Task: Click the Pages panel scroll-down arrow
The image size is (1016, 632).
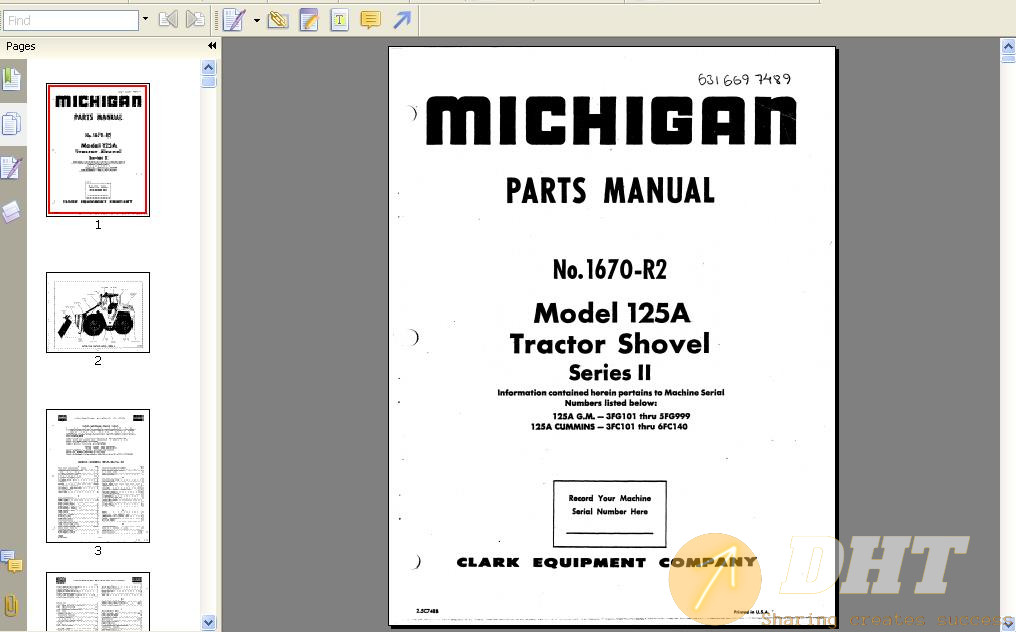Action: coord(208,622)
